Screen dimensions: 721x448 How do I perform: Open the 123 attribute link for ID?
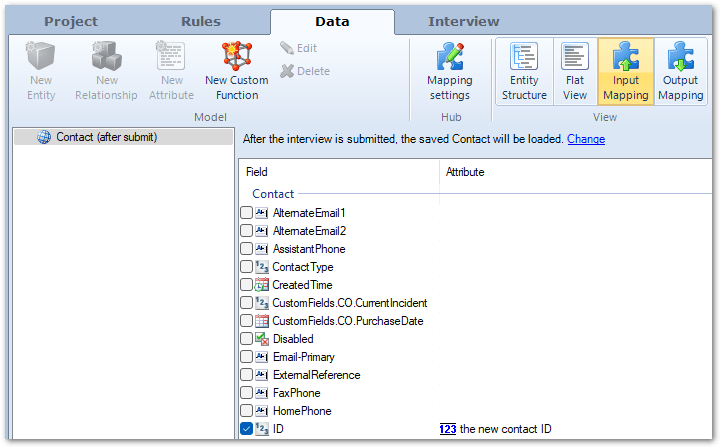click(447, 429)
